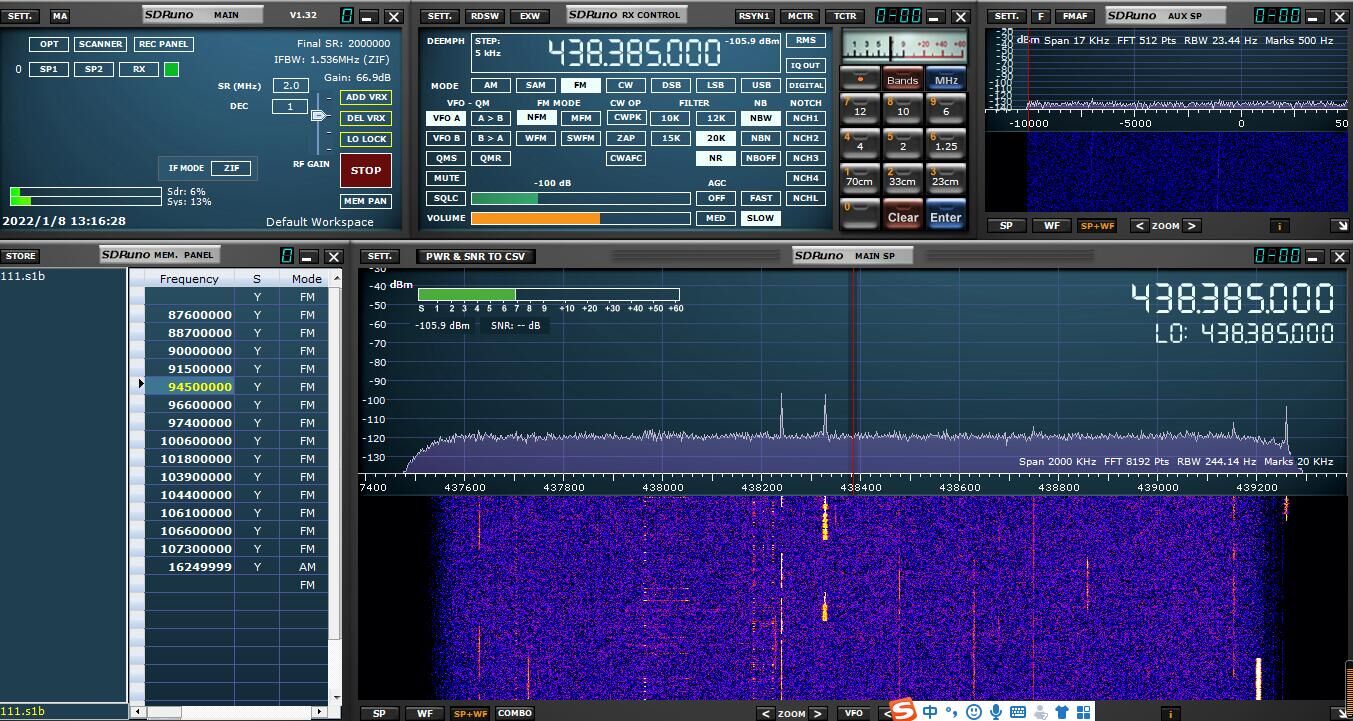Click the info icon in AUX SP
The width and height of the screenshot is (1353, 721).
pos(1279,226)
